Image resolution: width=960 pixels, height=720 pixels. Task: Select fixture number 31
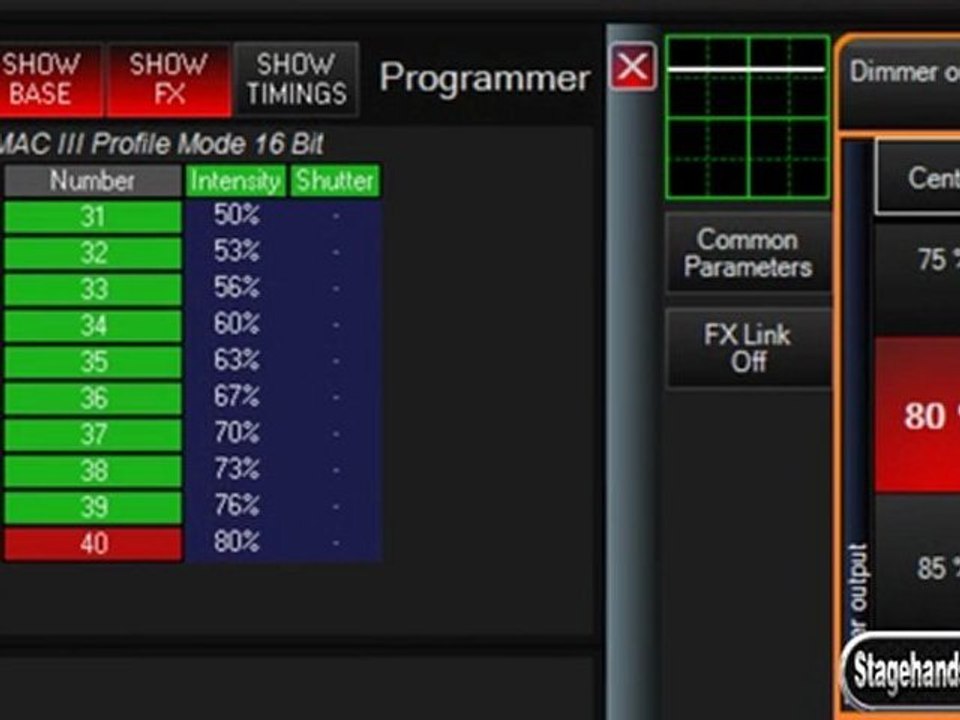pos(93,217)
